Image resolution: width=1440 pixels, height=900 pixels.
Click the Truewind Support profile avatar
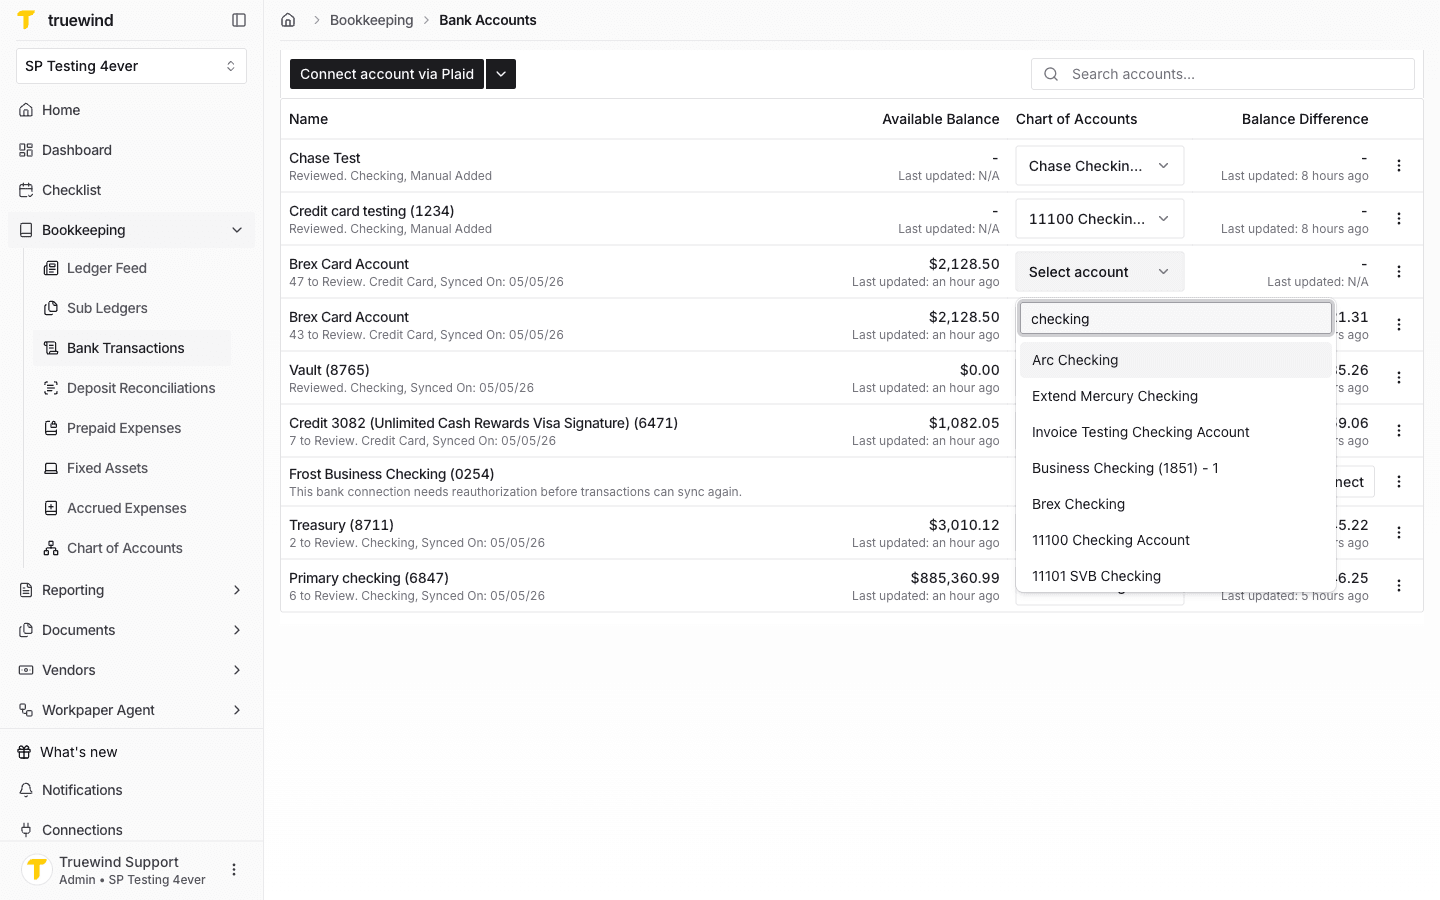pyautogui.click(x=37, y=870)
